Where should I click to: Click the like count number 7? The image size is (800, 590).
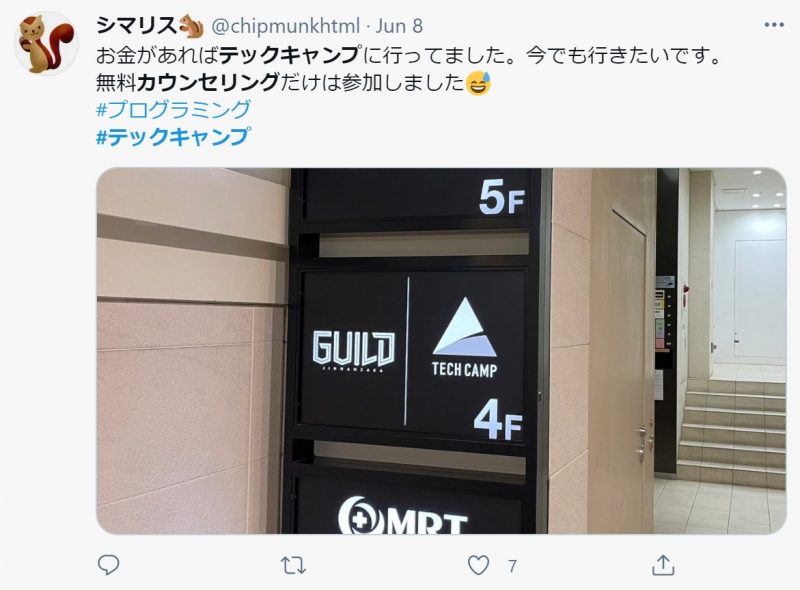pyautogui.click(x=512, y=566)
